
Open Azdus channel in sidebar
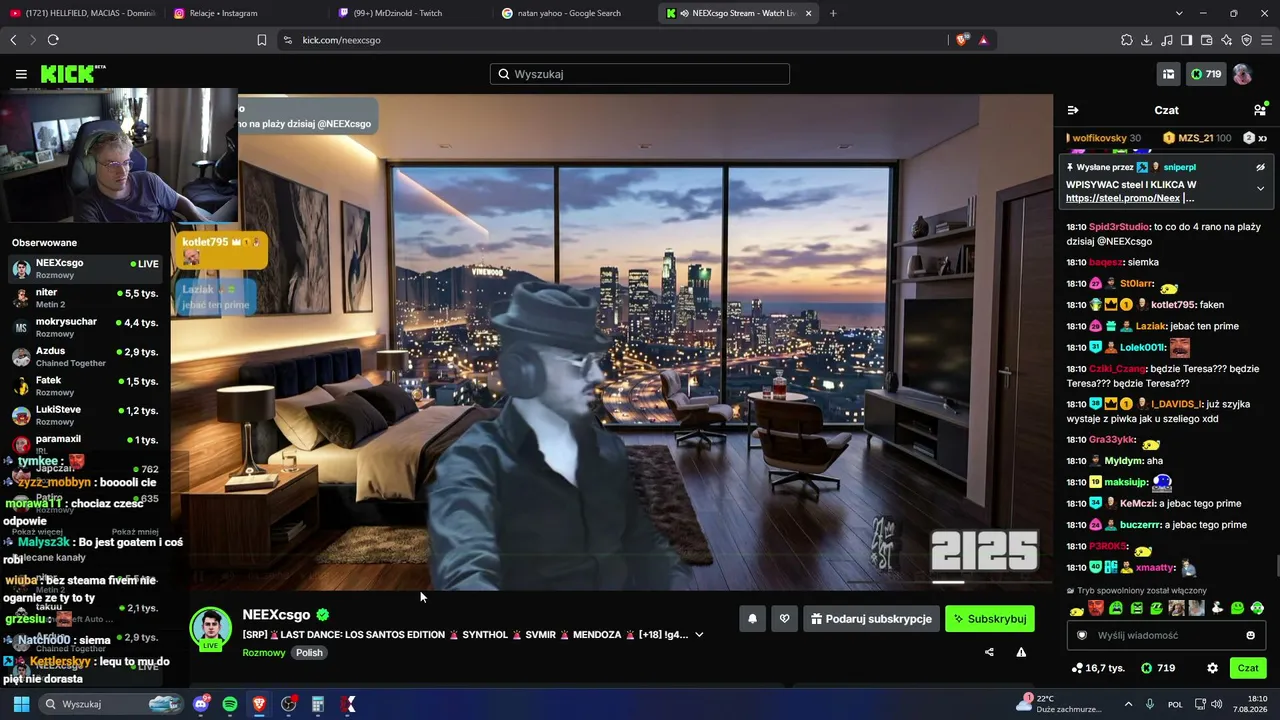(x=85, y=357)
